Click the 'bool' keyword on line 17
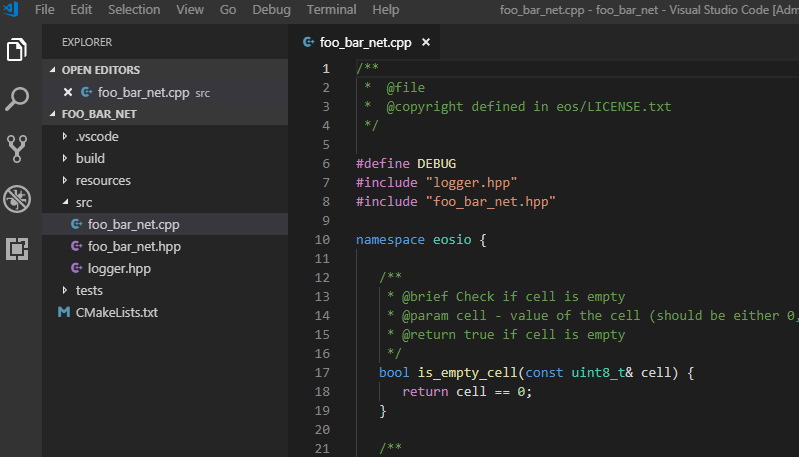Viewport: 799px width, 457px height. [x=394, y=372]
